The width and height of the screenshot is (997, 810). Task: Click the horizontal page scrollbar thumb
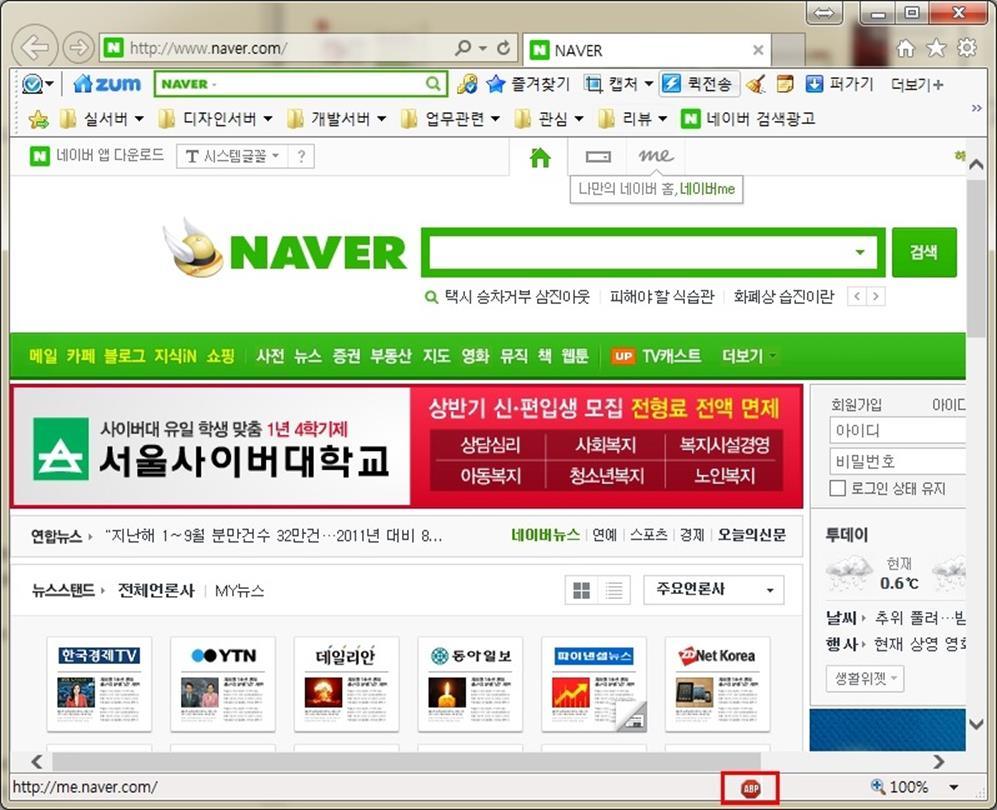[x=406, y=761]
